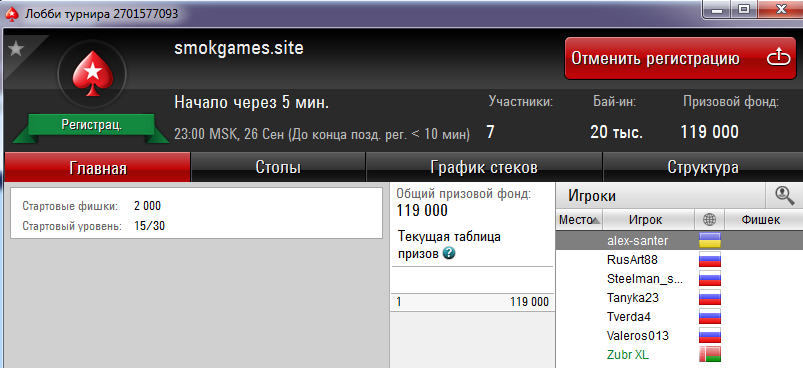Open the 'Структура' tab
803x368 pixels.
tap(703, 167)
